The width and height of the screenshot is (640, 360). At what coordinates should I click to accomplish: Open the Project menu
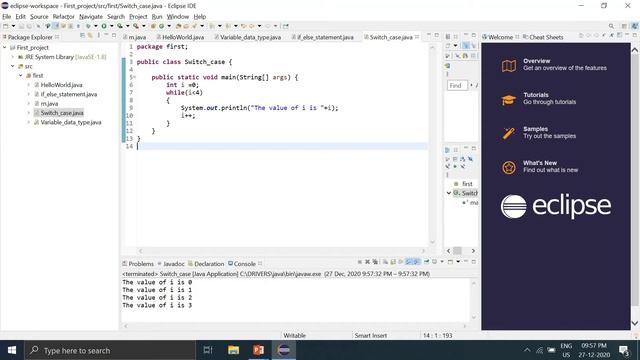tap(138, 17)
